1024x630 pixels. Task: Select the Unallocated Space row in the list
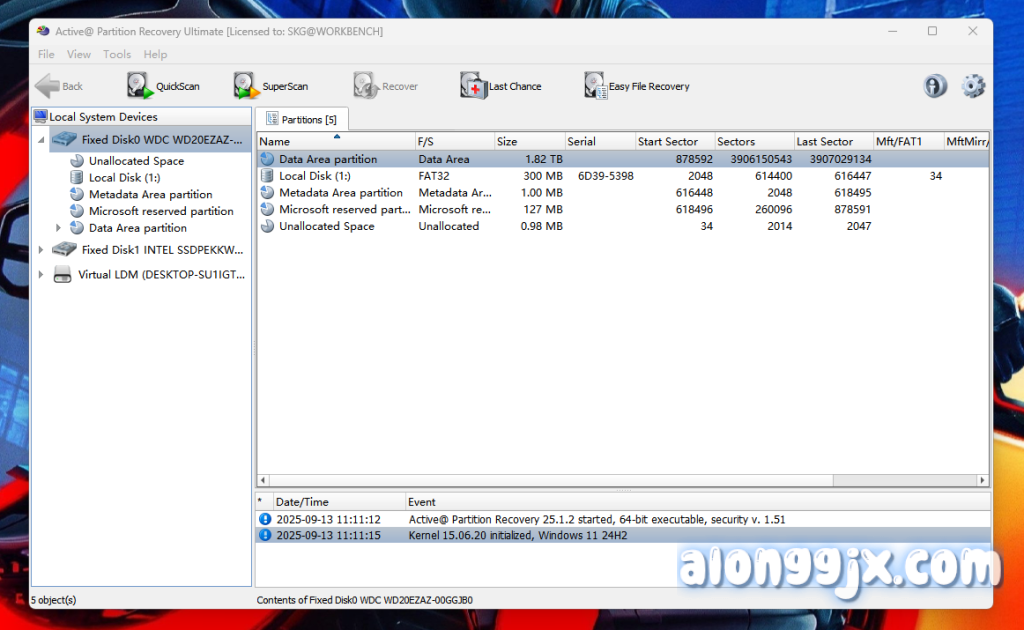[x=326, y=226]
